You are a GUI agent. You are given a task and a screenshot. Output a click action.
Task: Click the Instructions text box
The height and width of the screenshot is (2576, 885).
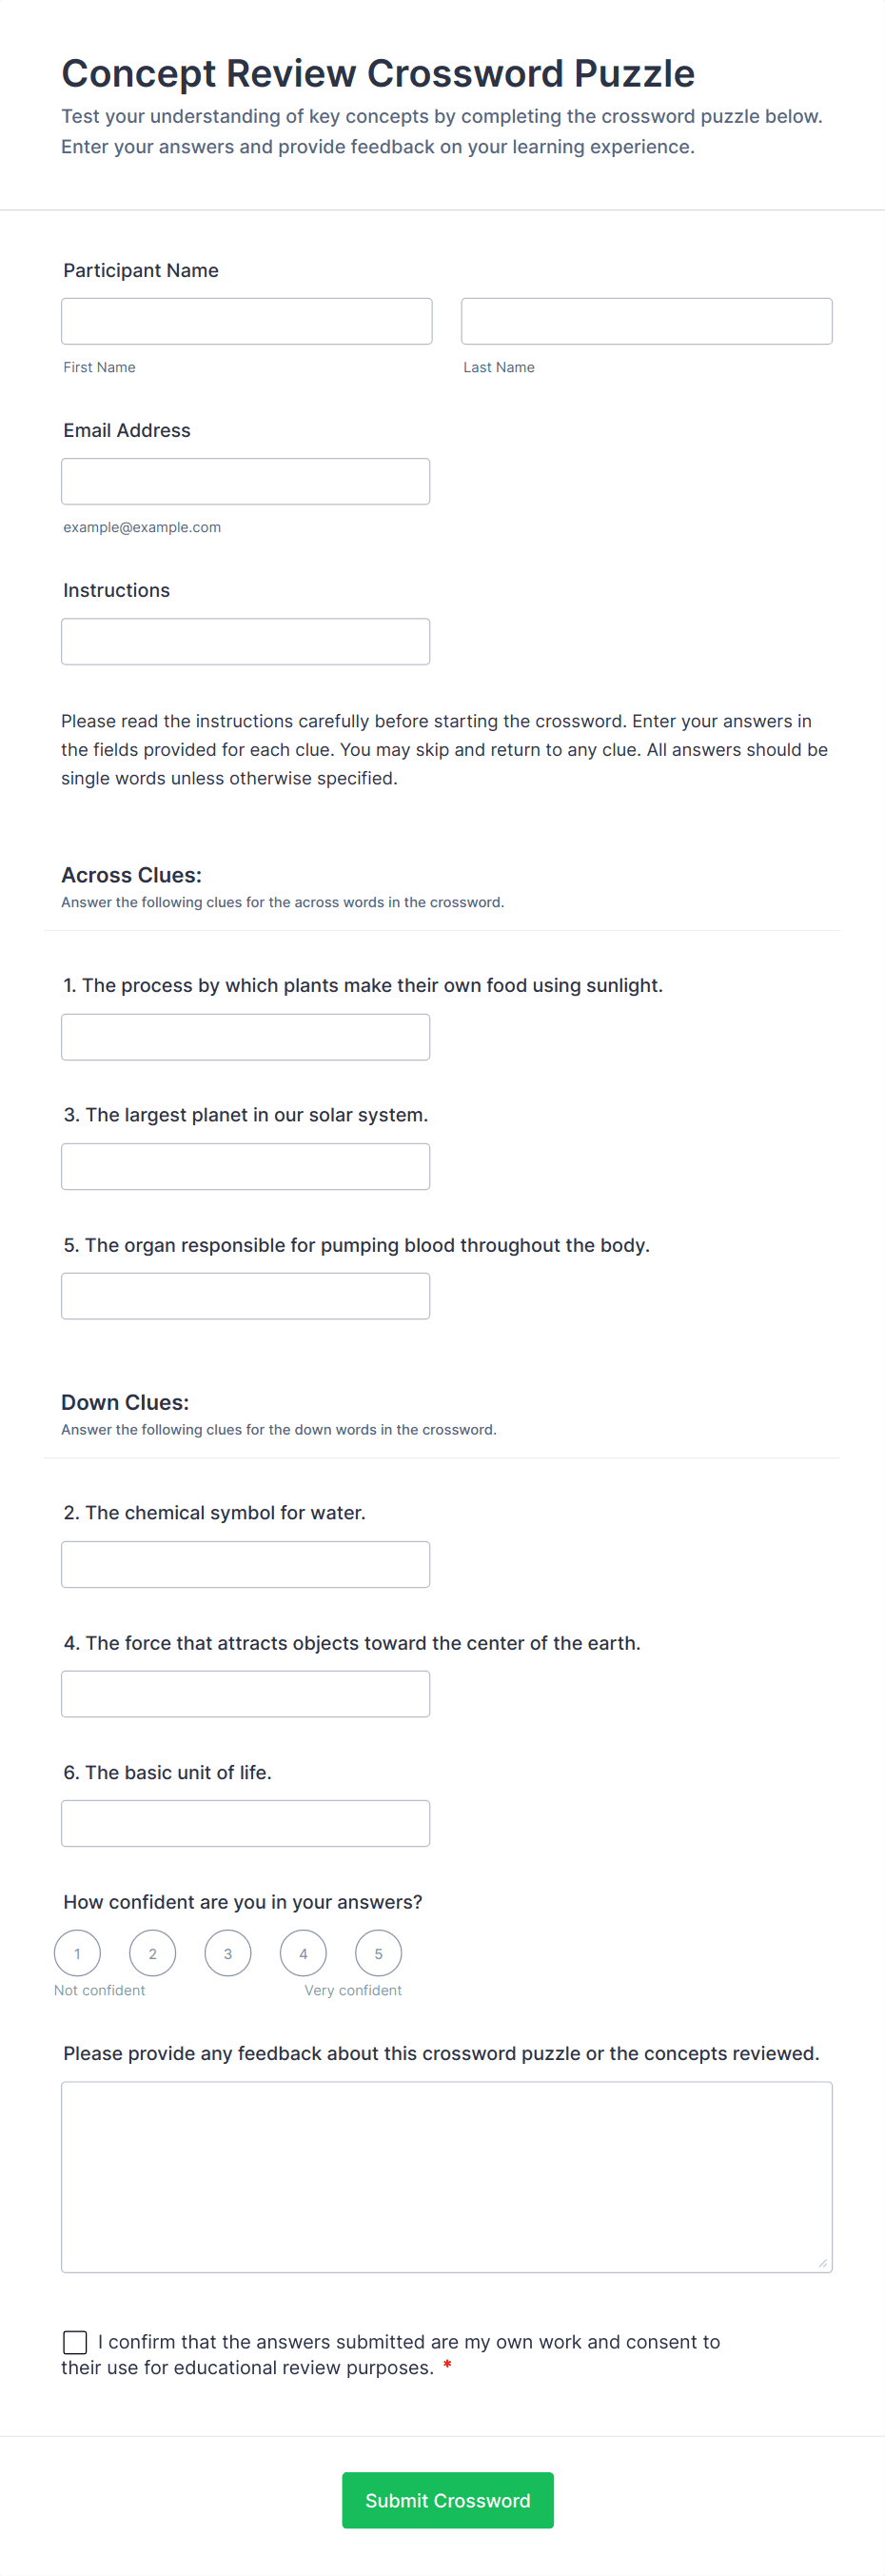click(x=245, y=641)
